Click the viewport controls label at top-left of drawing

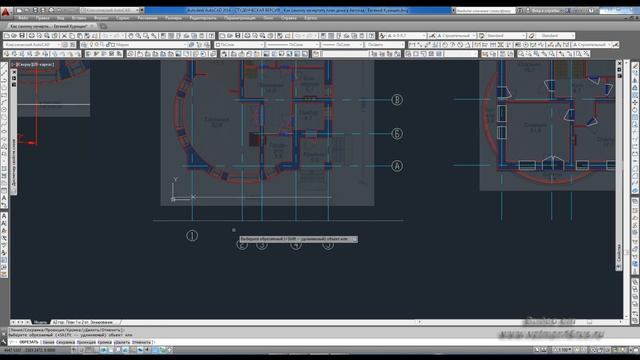[x=34, y=64]
